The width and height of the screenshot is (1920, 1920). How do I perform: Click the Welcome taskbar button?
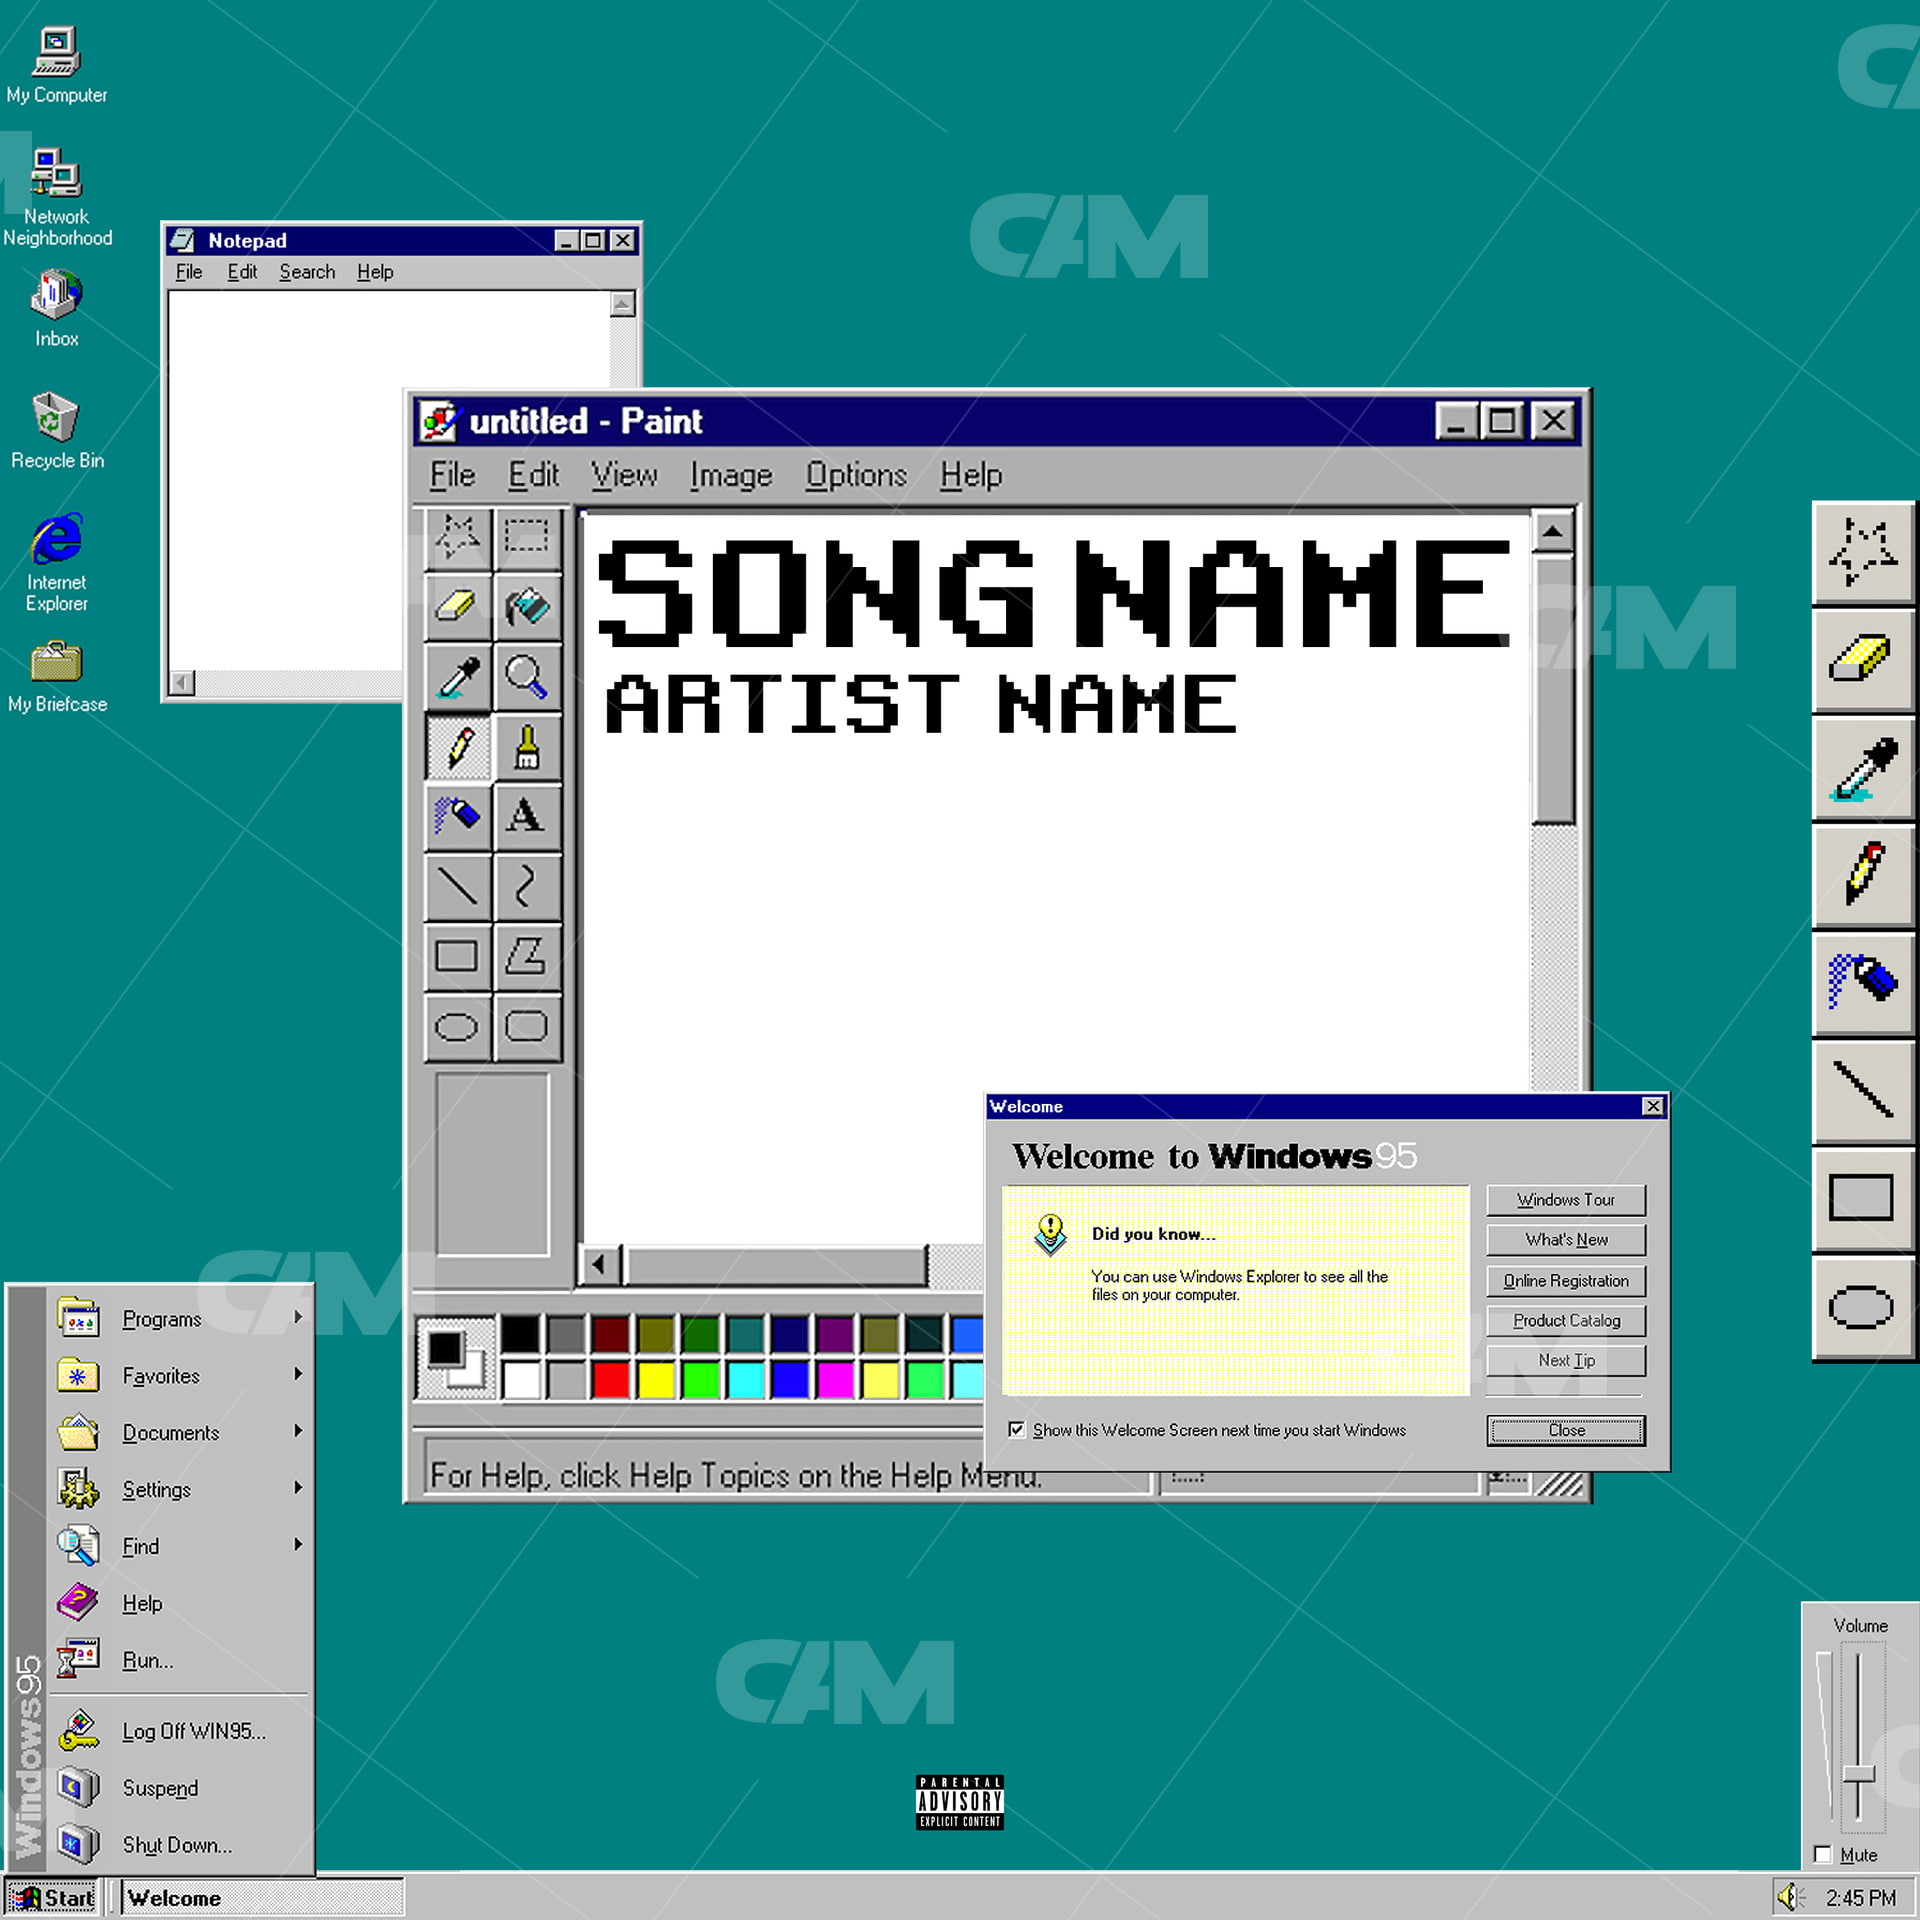[x=262, y=1898]
